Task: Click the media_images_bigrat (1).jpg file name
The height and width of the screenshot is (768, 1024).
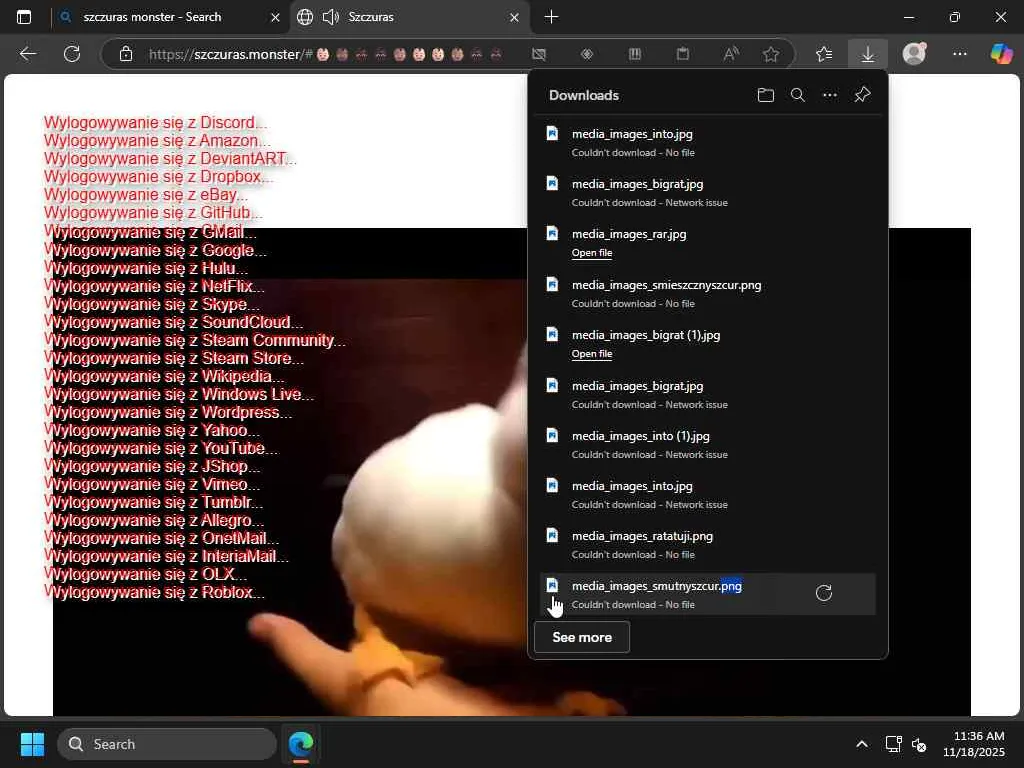Action: click(x=646, y=335)
